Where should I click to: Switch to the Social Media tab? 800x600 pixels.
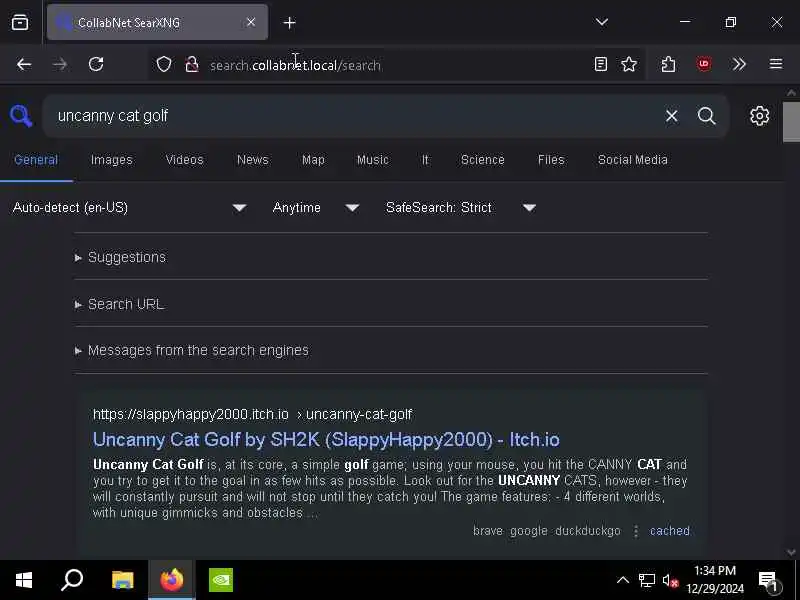[x=633, y=160]
